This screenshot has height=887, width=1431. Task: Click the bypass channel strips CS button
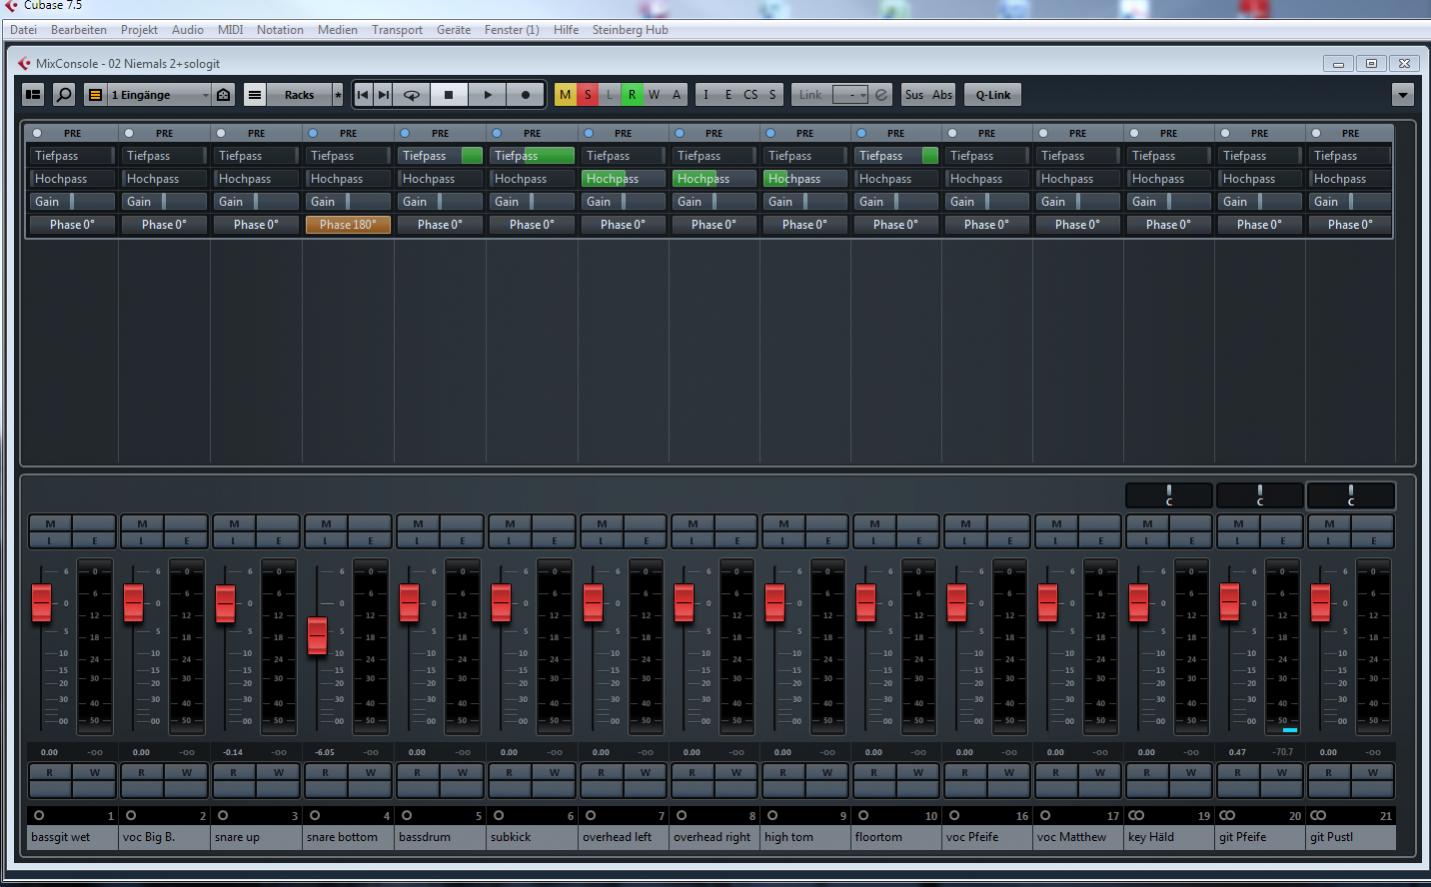[750, 95]
